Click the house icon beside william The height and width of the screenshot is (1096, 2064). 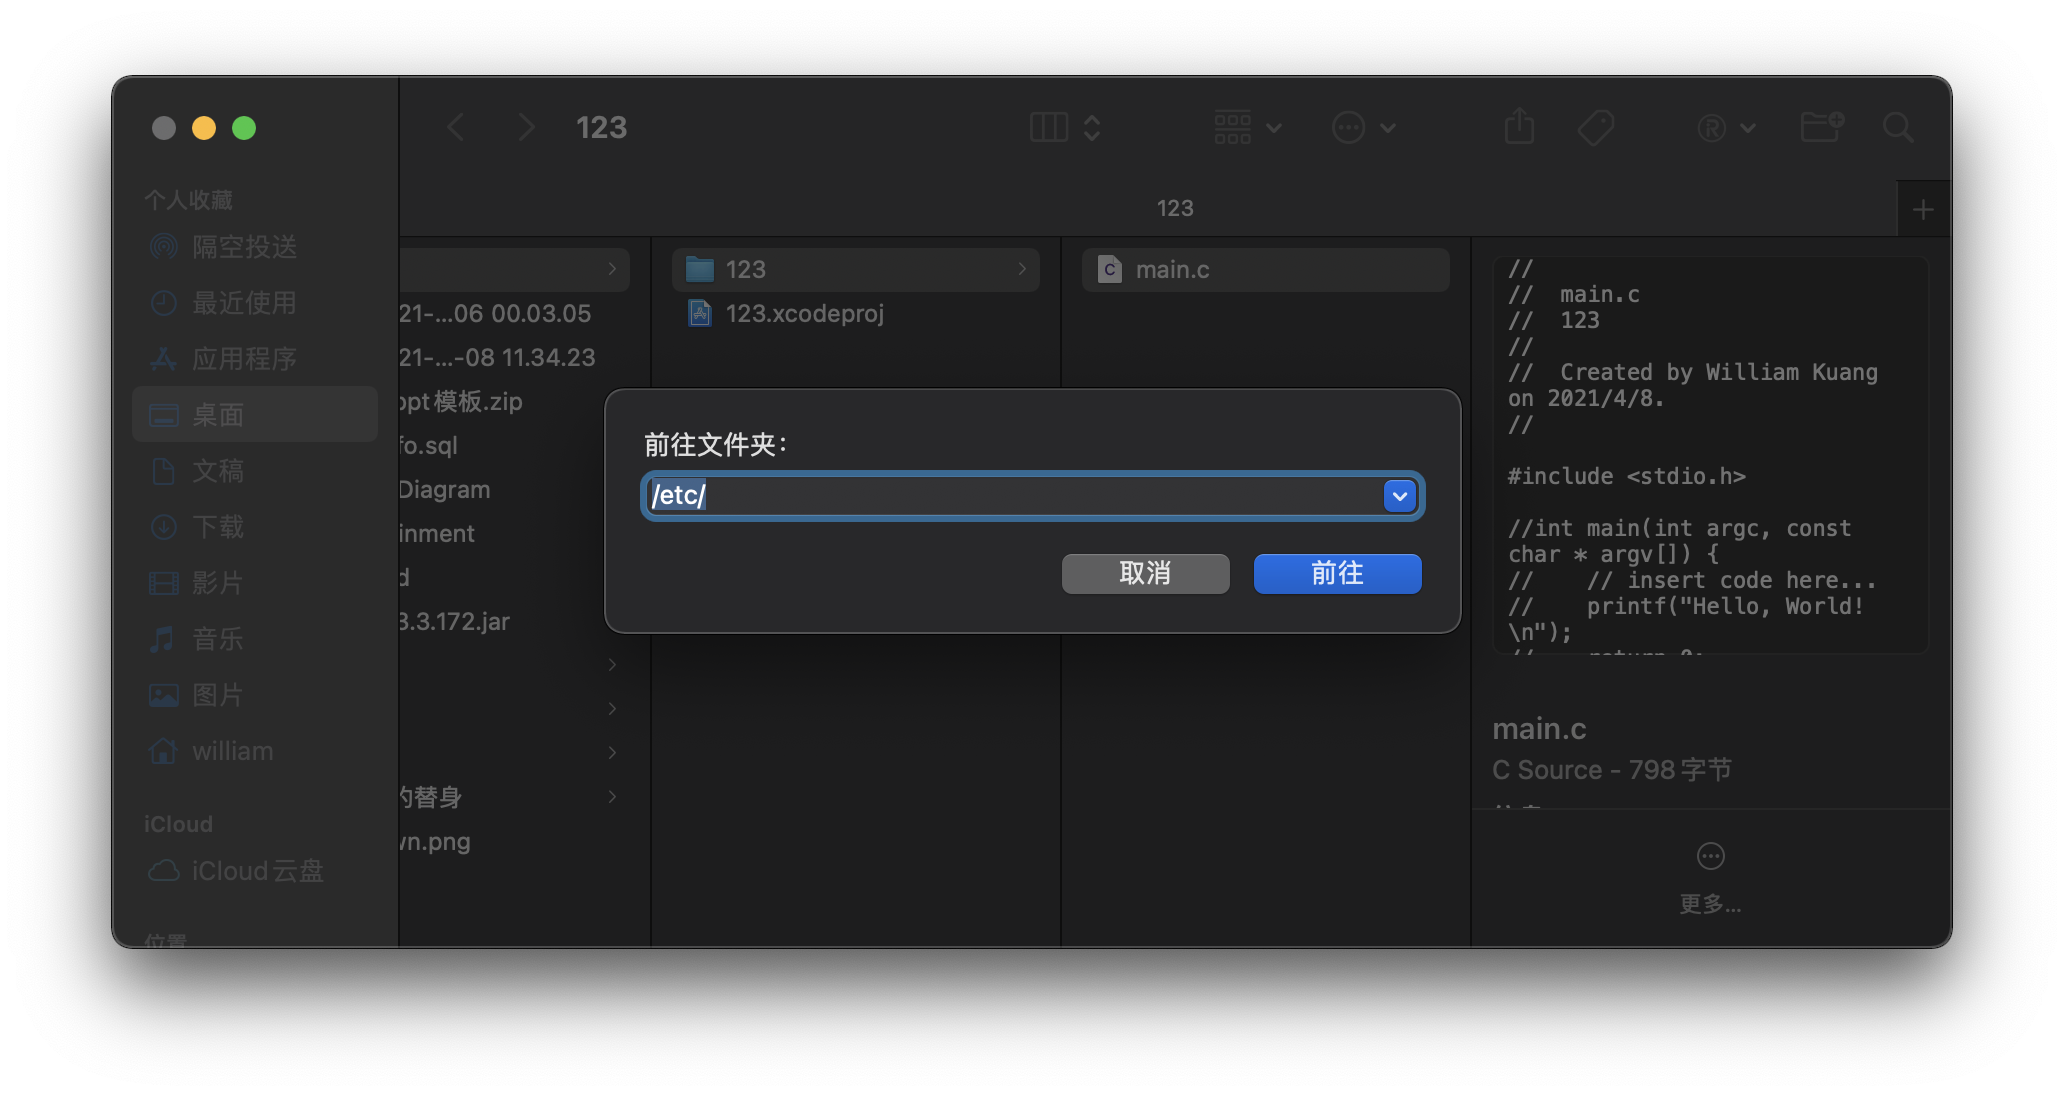[x=163, y=750]
